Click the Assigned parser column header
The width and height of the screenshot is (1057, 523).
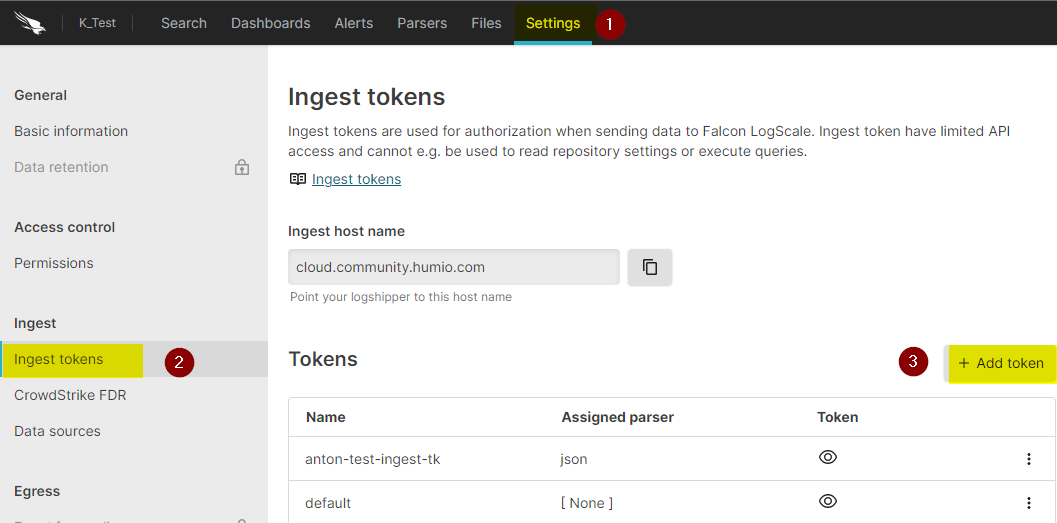pyautogui.click(x=617, y=417)
